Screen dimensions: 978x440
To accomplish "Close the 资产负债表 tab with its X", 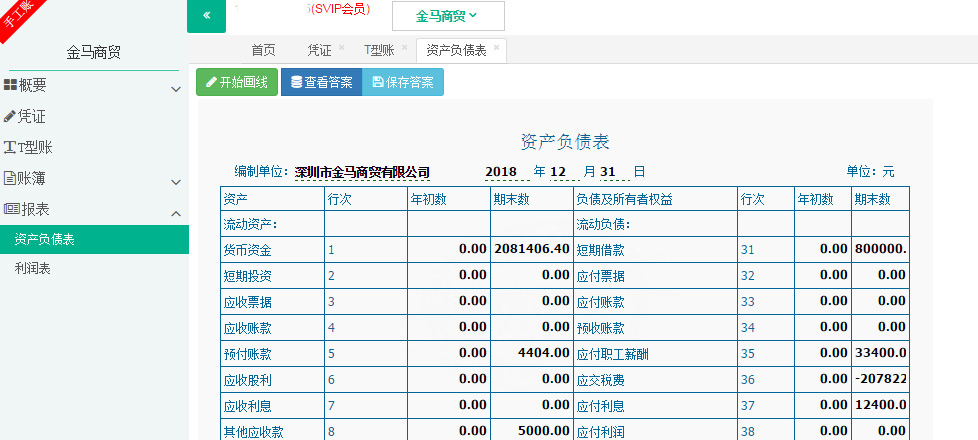I will pyautogui.click(x=497, y=46).
